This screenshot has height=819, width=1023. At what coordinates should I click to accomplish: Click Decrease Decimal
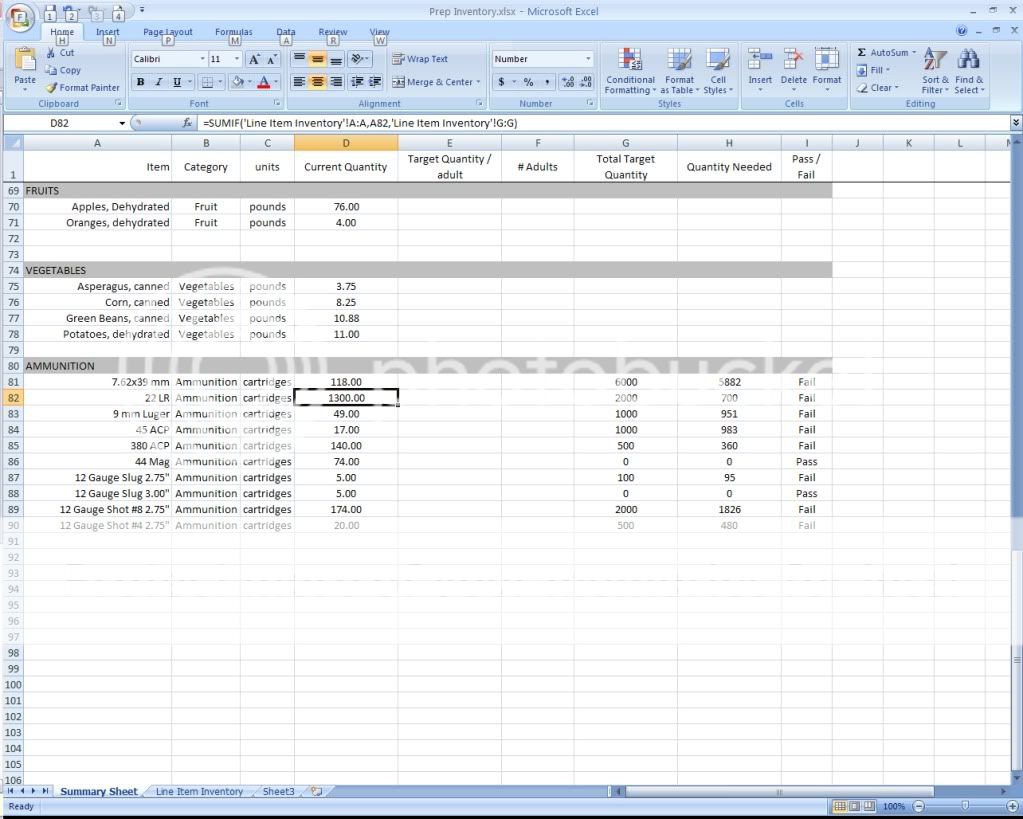pyautogui.click(x=586, y=82)
